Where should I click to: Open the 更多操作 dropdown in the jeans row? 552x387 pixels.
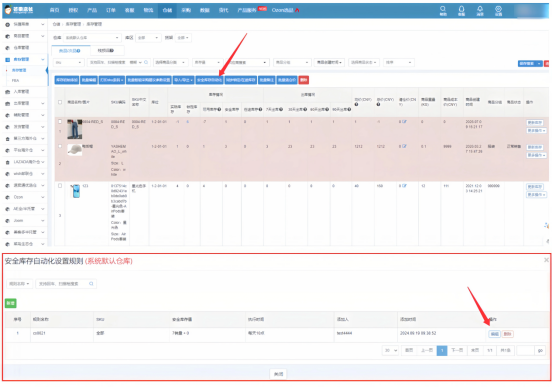point(536,131)
